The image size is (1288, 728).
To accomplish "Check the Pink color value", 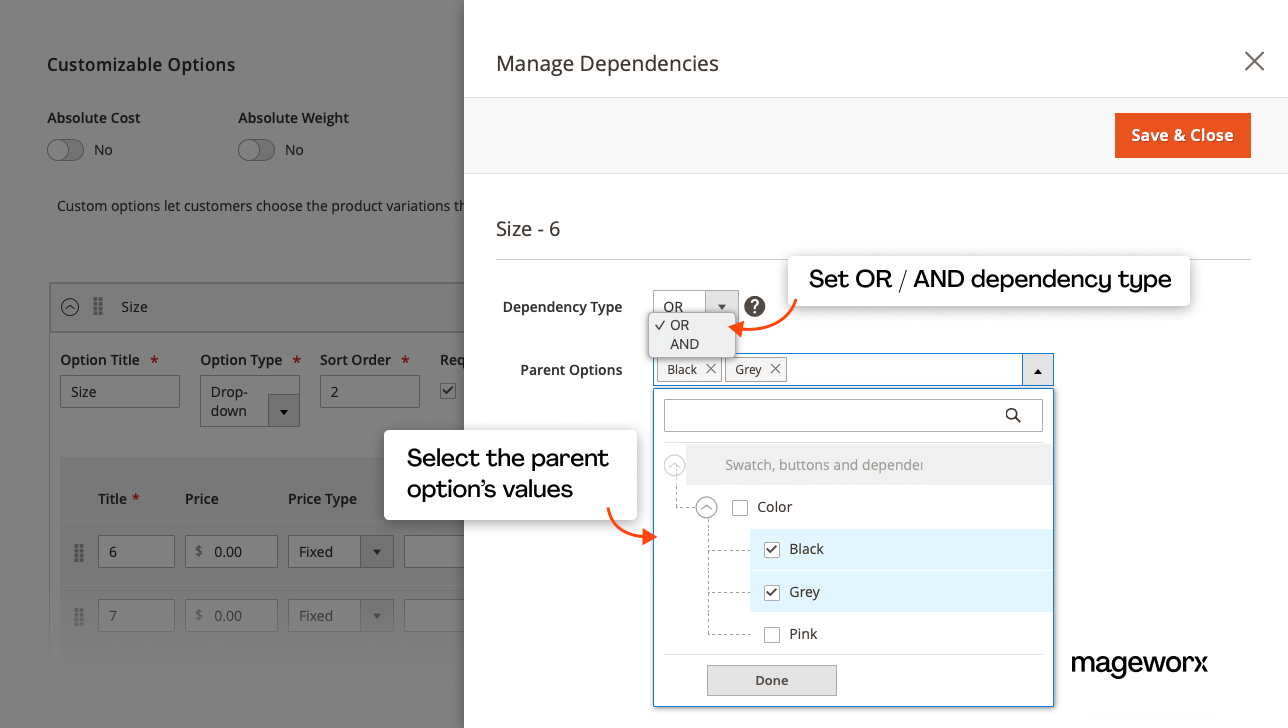I will [x=772, y=633].
